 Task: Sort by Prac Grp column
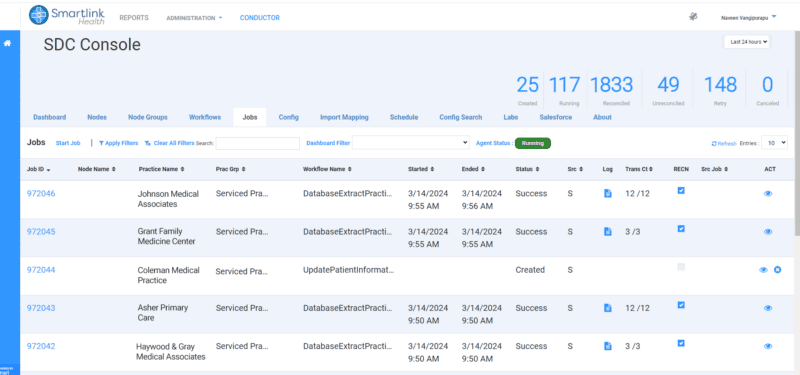point(230,169)
